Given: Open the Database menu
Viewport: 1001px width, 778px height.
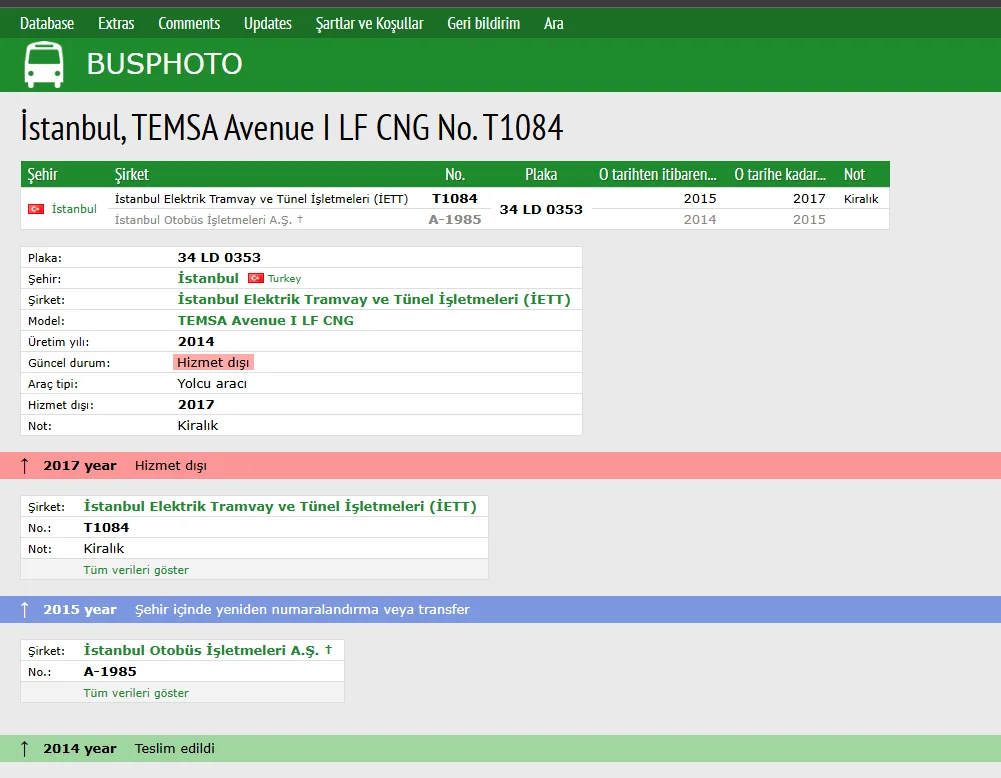Looking at the screenshot, I should pyautogui.click(x=47, y=23).
